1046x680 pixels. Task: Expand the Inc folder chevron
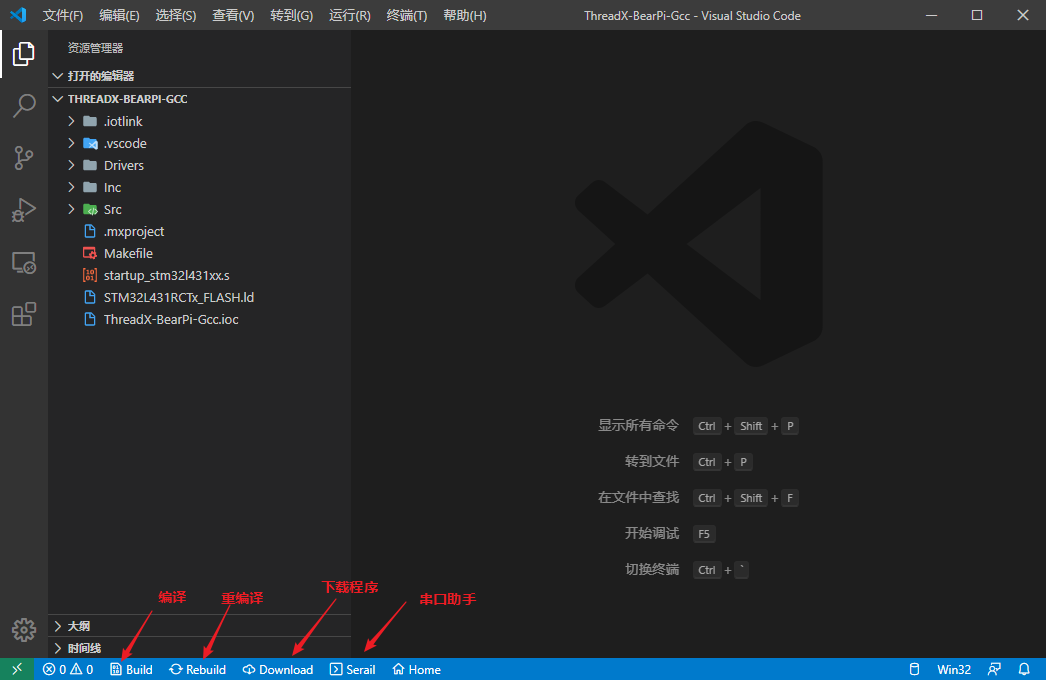[71, 187]
